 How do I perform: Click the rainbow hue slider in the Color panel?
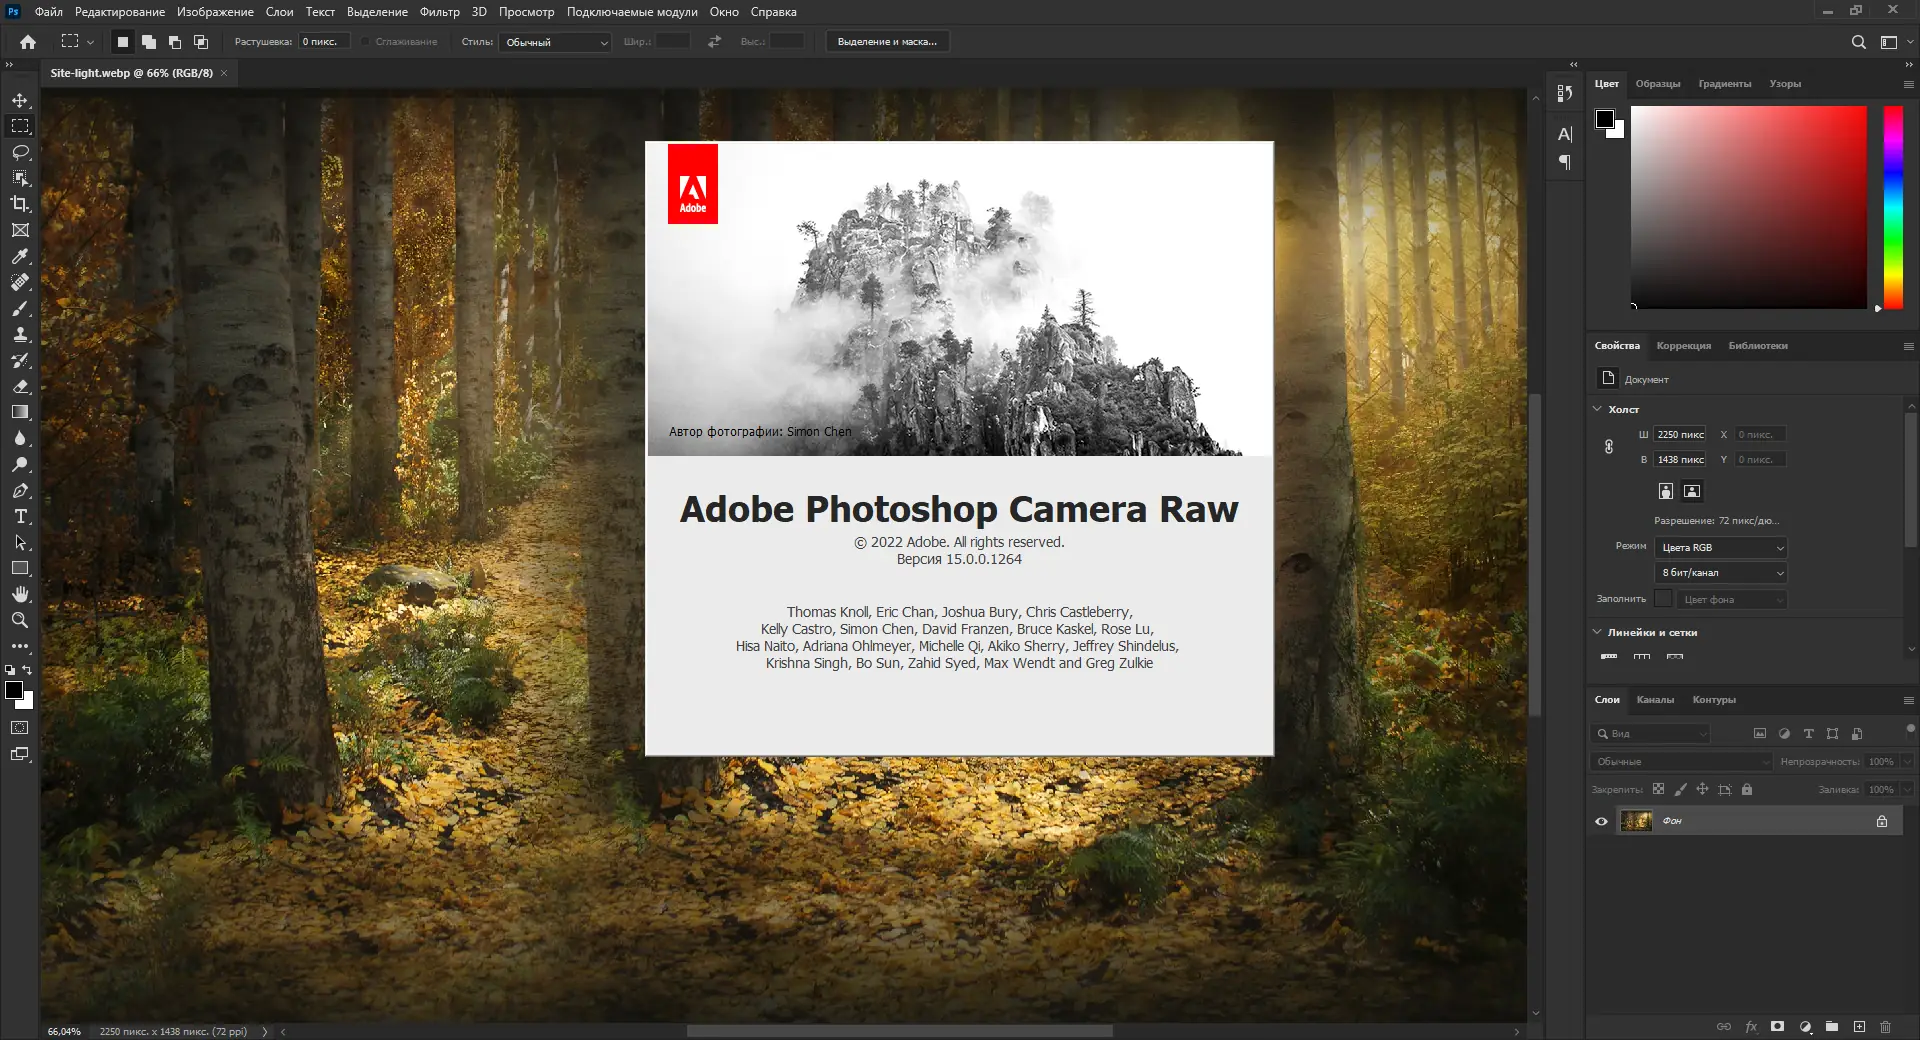coord(1893,207)
